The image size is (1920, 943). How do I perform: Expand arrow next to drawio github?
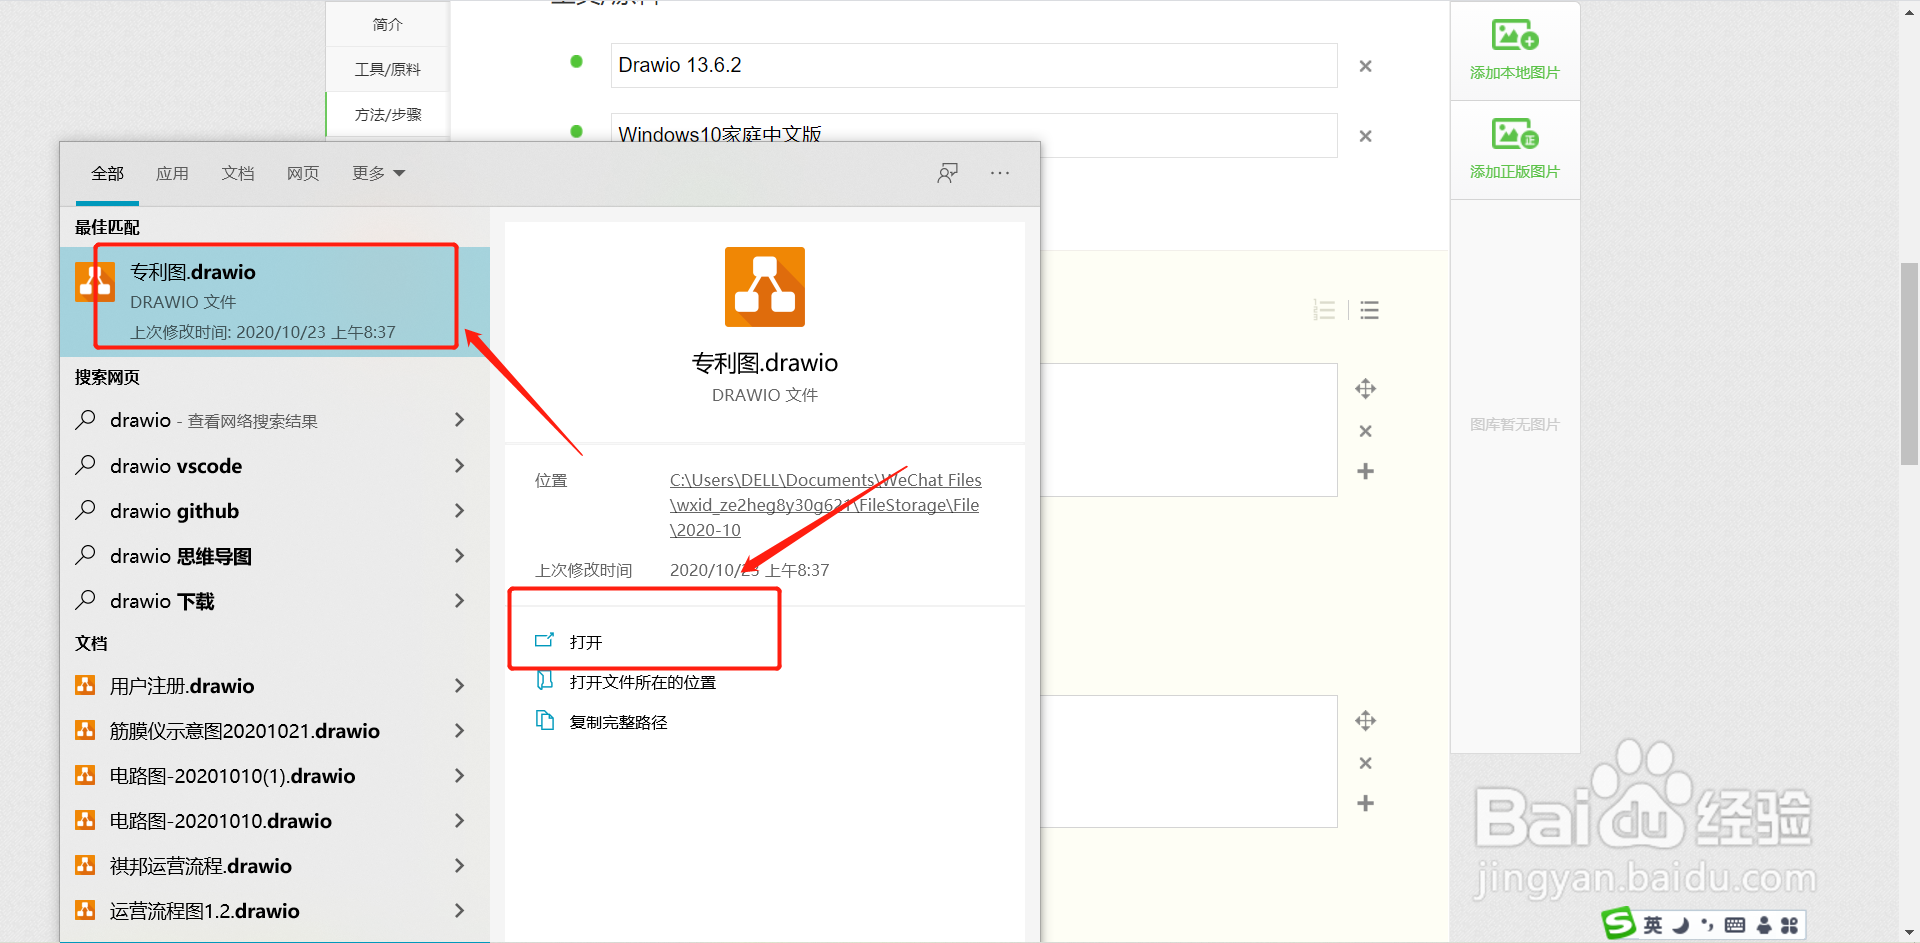pos(459,510)
